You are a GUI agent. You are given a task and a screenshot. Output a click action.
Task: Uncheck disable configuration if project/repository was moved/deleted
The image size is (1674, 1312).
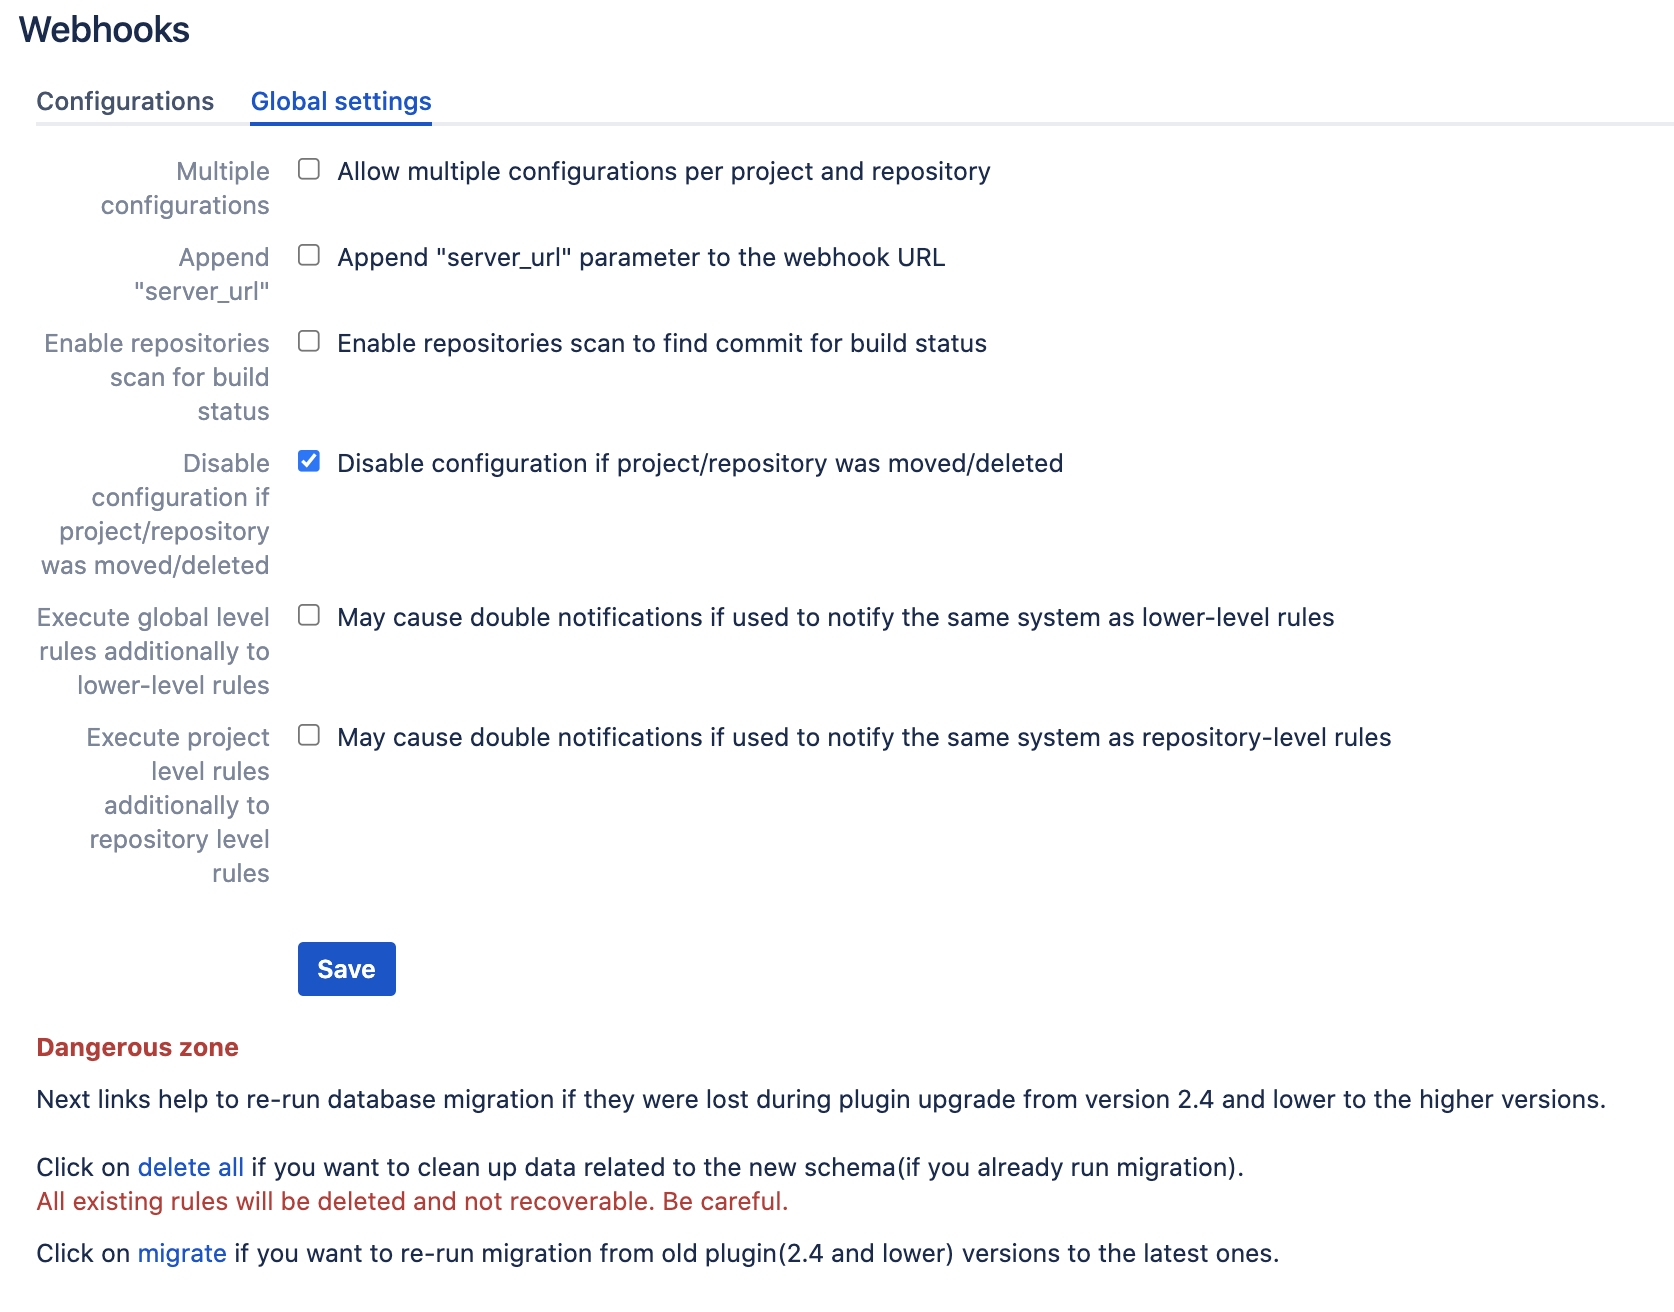(x=309, y=461)
